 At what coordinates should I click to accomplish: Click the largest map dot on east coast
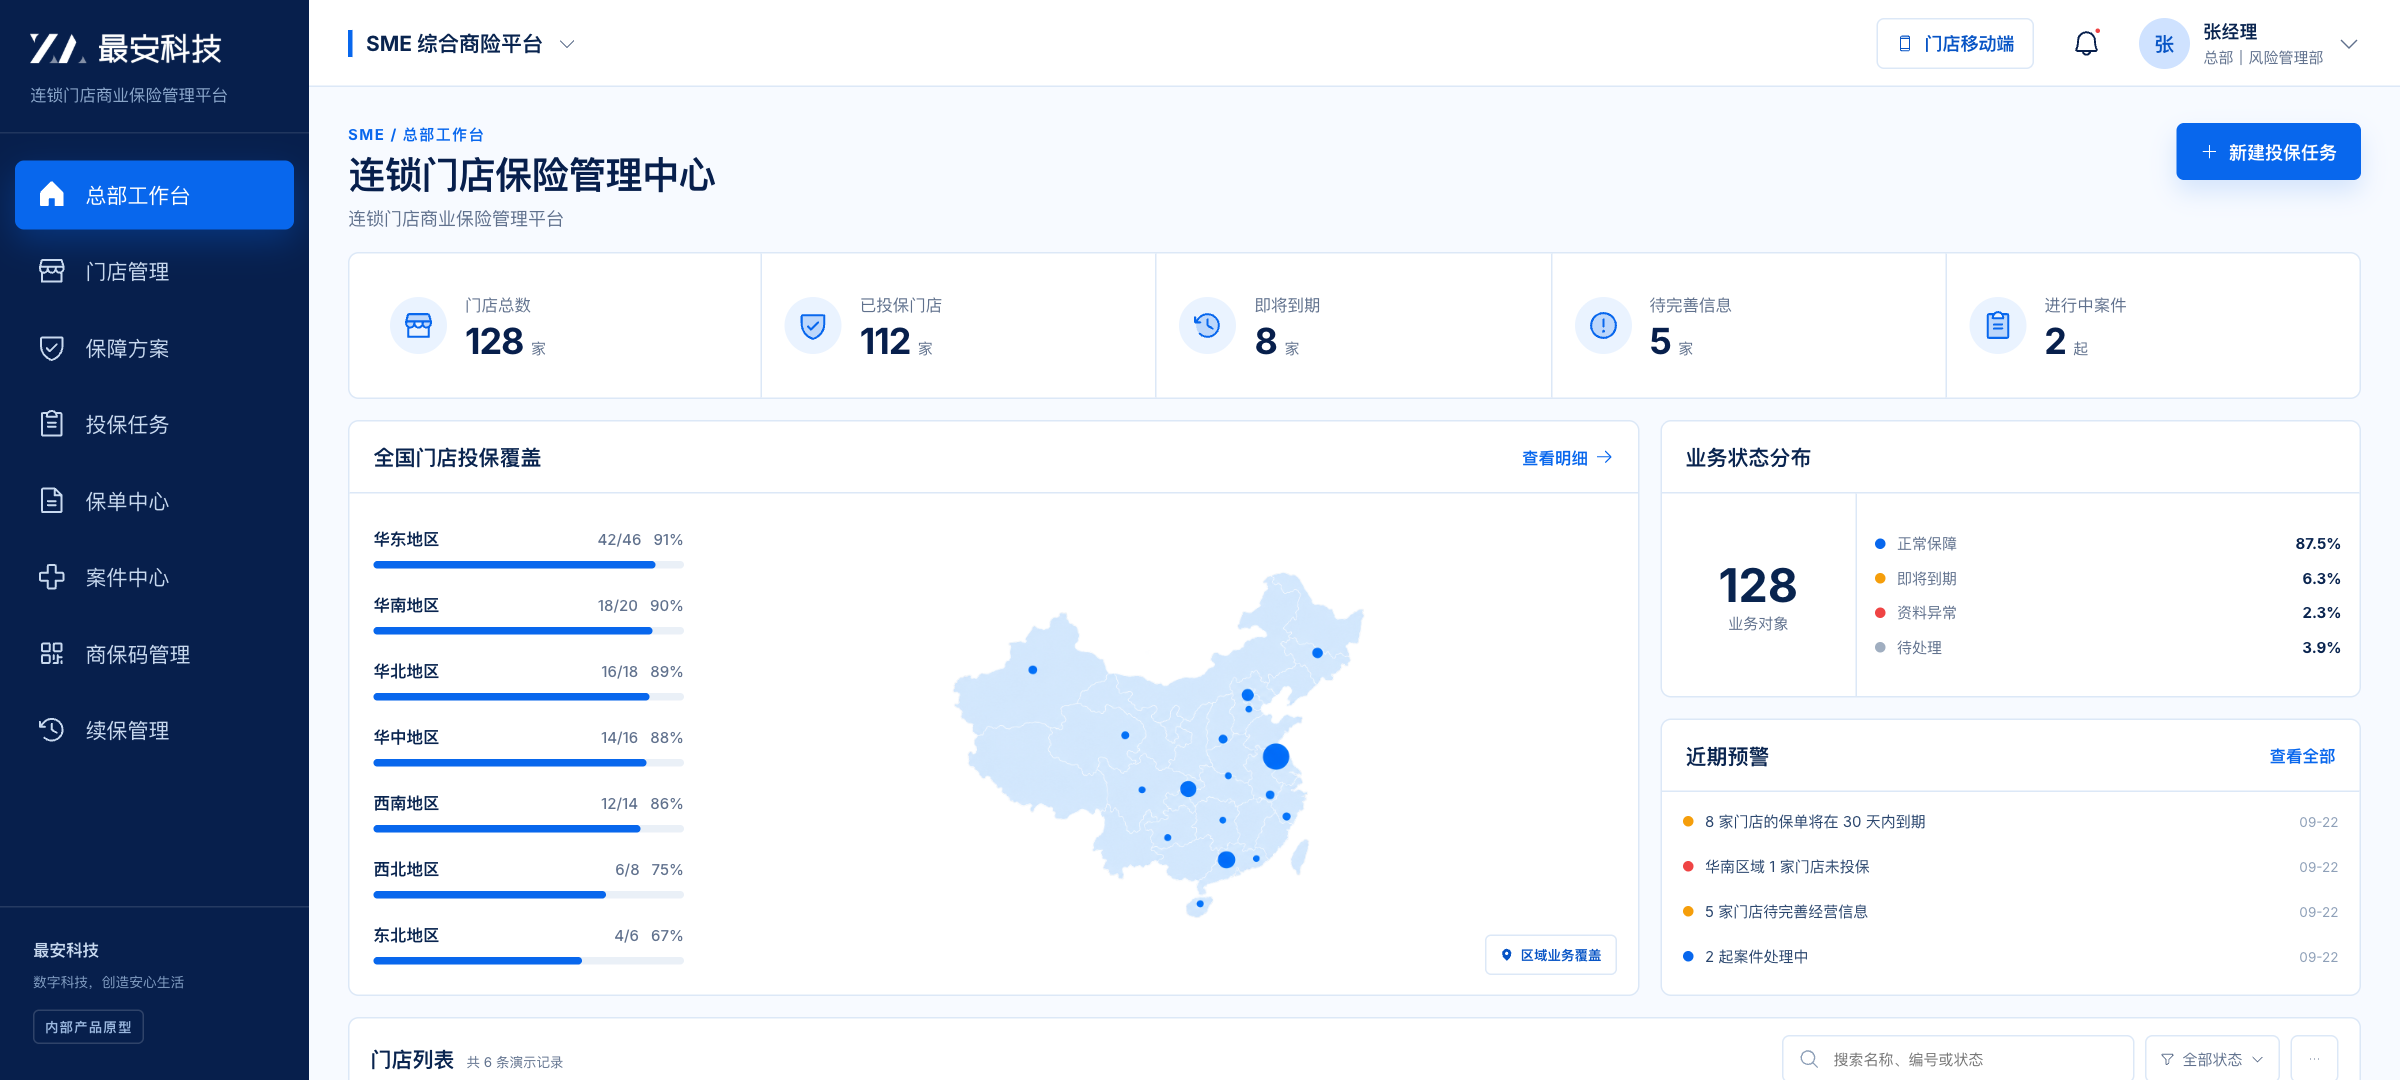[1276, 756]
